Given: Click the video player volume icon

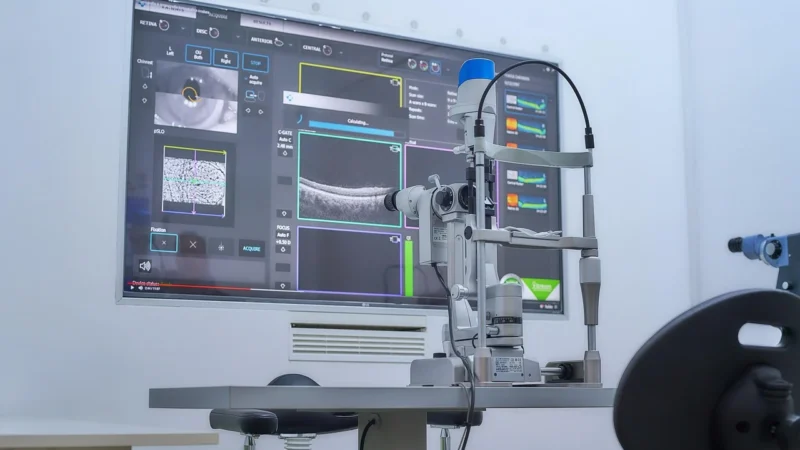Looking at the screenshot, I should (x=141, y=288).
